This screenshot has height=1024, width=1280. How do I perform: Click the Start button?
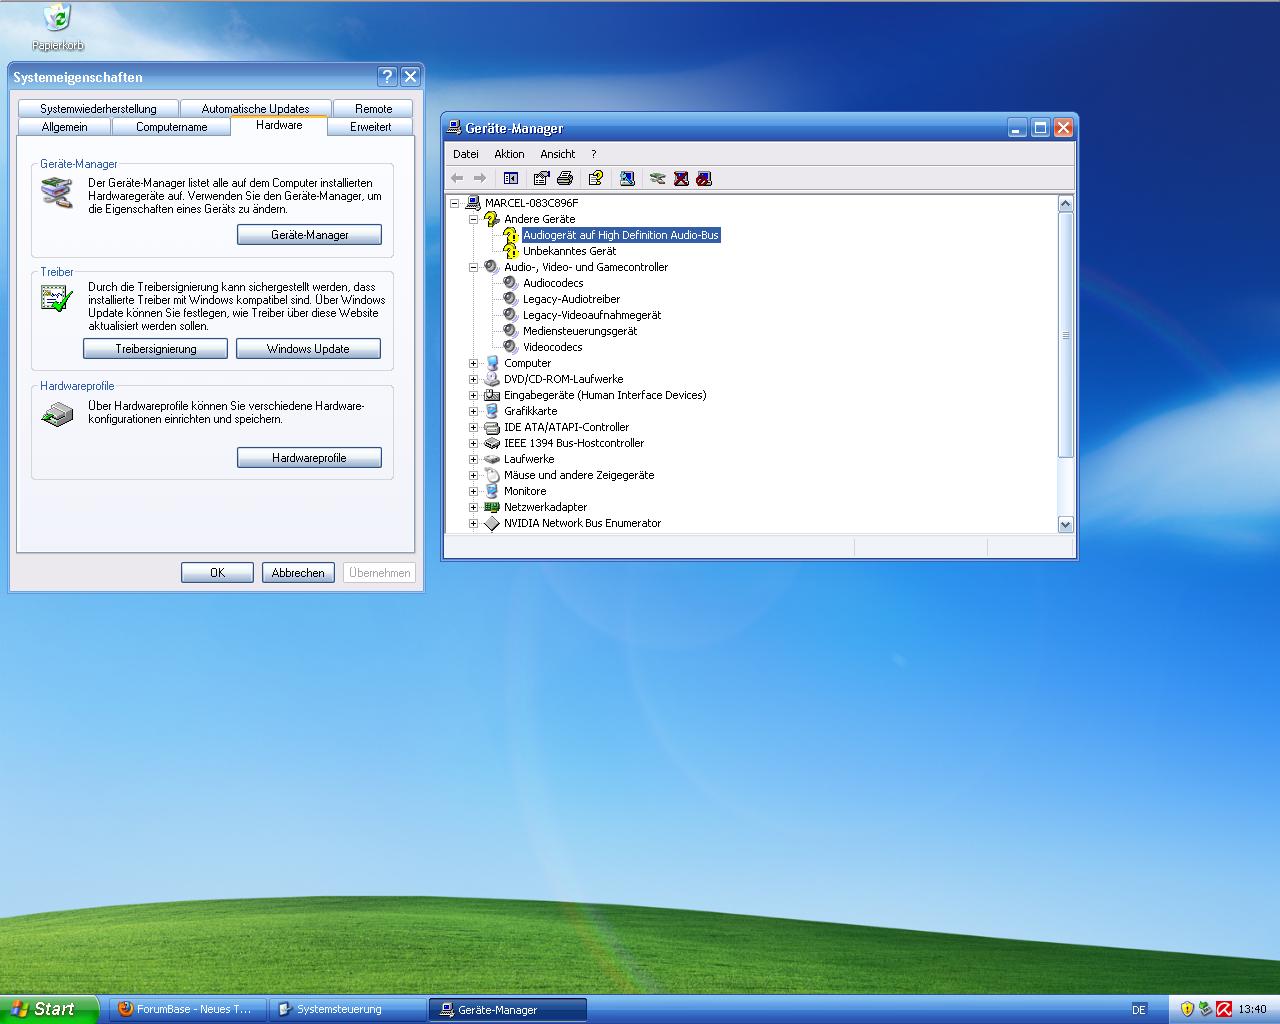(x=49, y=1009)
